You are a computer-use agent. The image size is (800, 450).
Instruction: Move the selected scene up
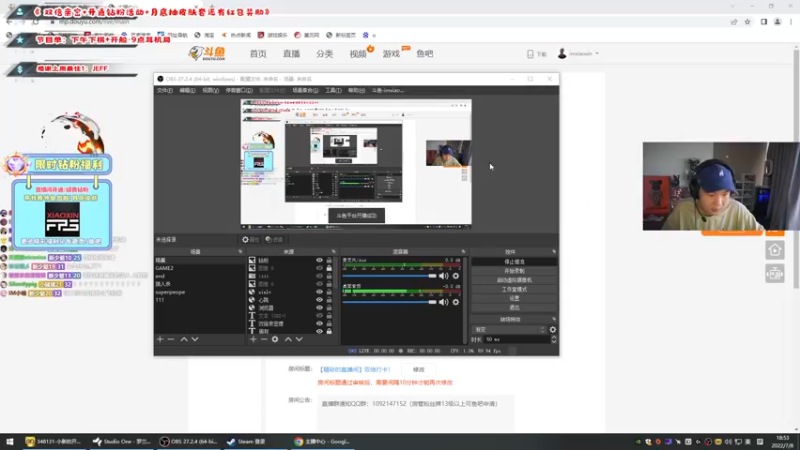184,339
